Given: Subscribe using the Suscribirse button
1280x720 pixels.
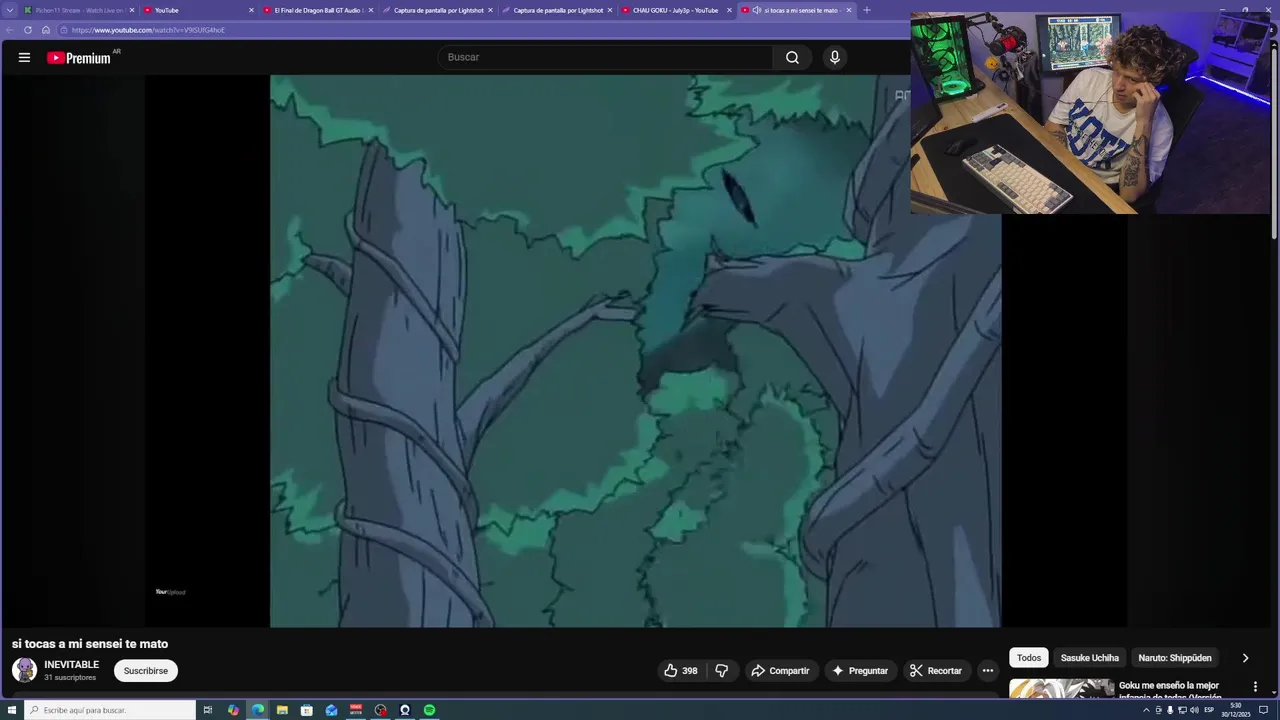Looking at the screenshot, I should pyautogui.click(x=146, y=671).
